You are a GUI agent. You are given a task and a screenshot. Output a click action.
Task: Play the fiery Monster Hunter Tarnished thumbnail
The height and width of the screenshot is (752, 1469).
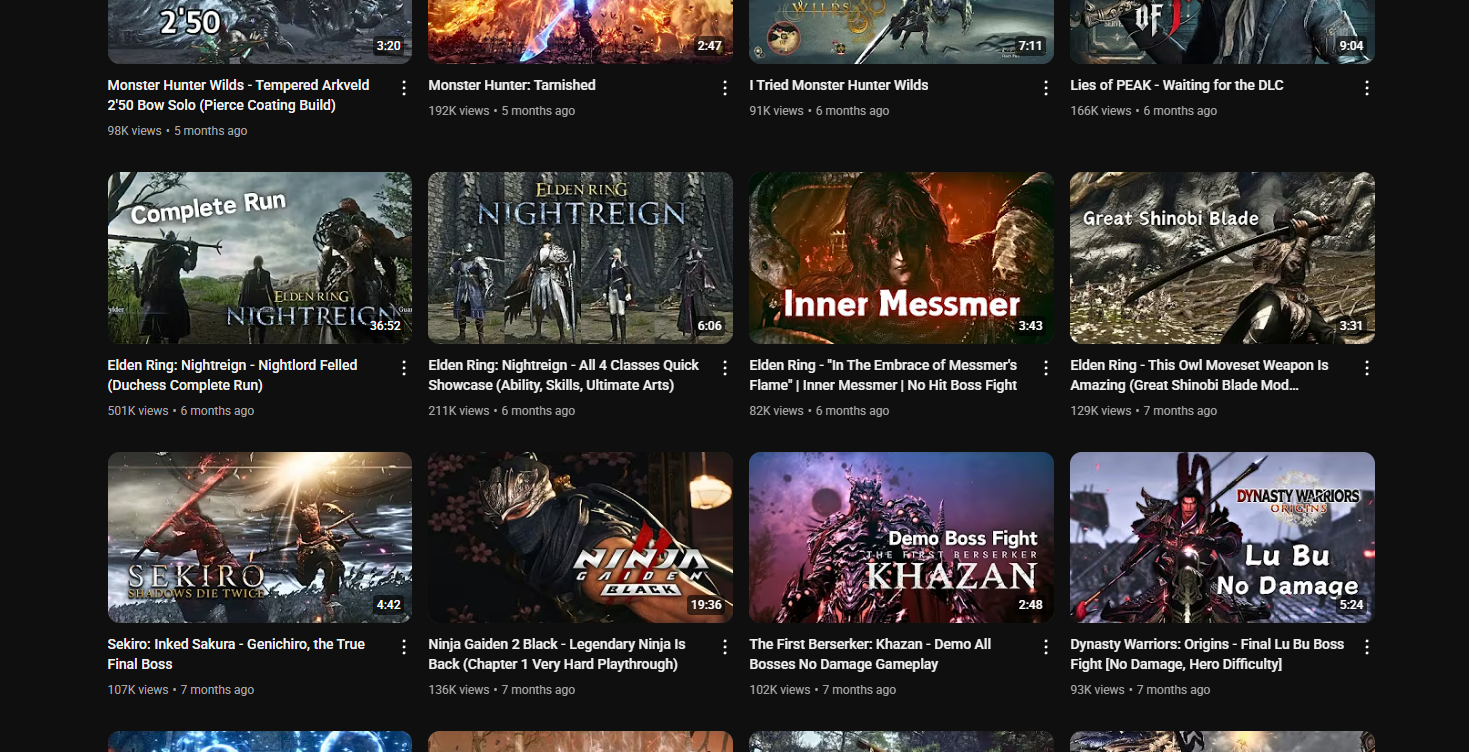tap(580, 30)
